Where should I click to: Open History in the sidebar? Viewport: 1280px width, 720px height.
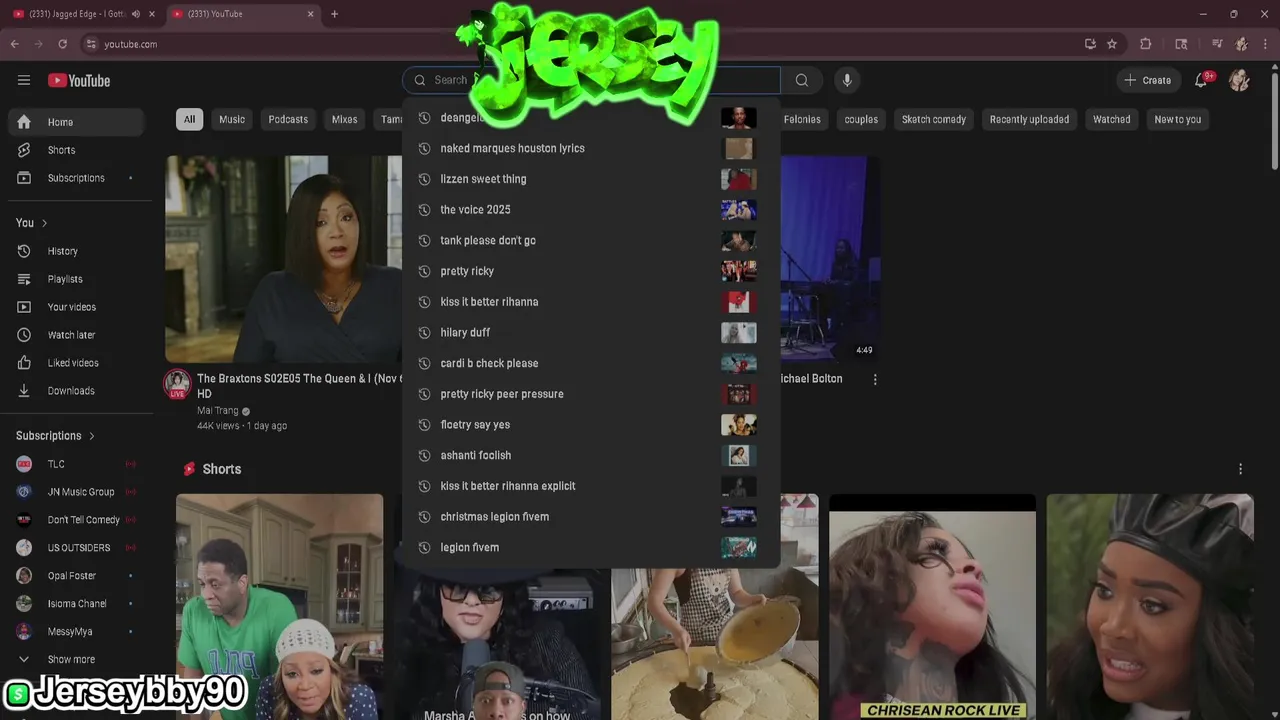coord(77,251)
